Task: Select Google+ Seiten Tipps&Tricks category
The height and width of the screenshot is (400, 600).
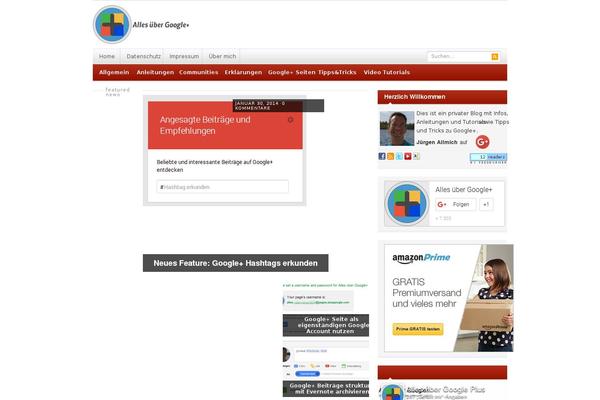Action: (312, 72)
